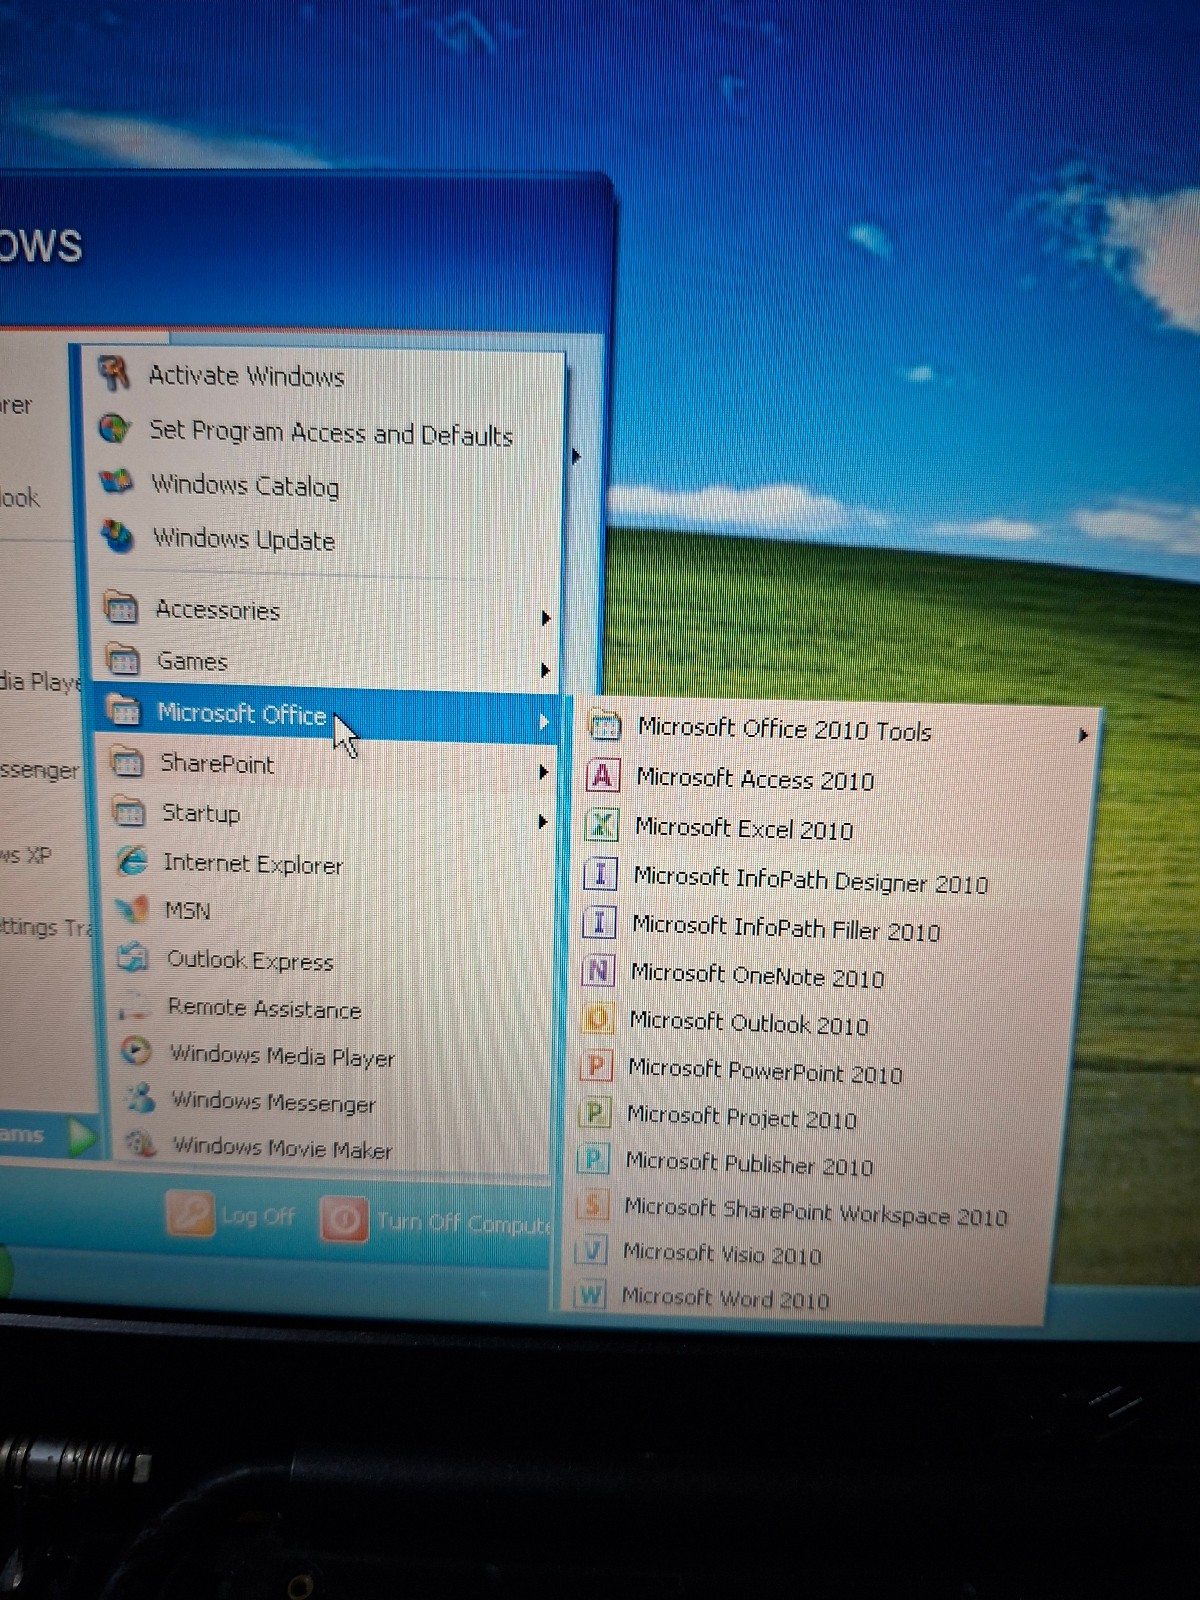Launch Internet Explorer via its icon

(x=131, y=860)
